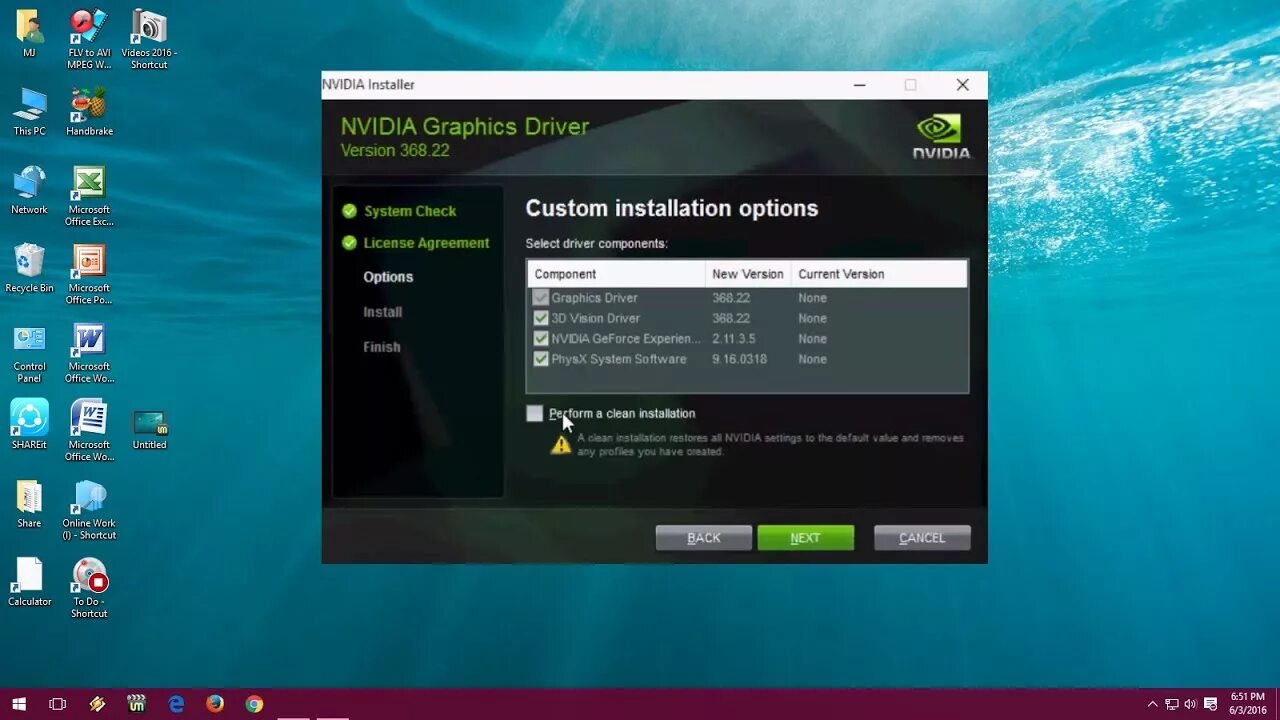
Task: Close the NVIDIA Installer window
Action: pos(962,85)
